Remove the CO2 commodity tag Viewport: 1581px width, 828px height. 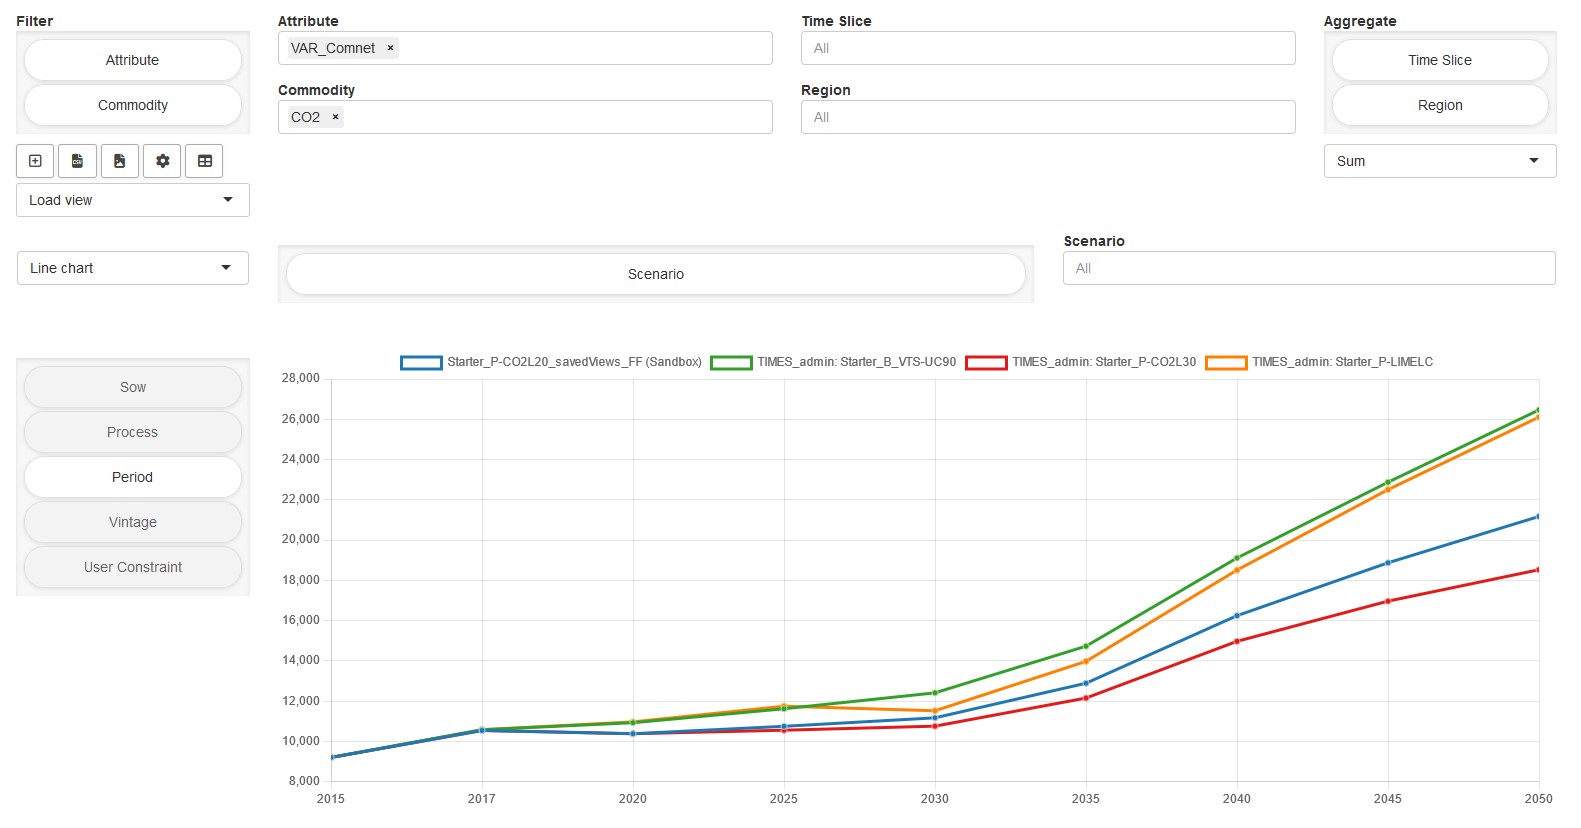[x=335, y=117]
